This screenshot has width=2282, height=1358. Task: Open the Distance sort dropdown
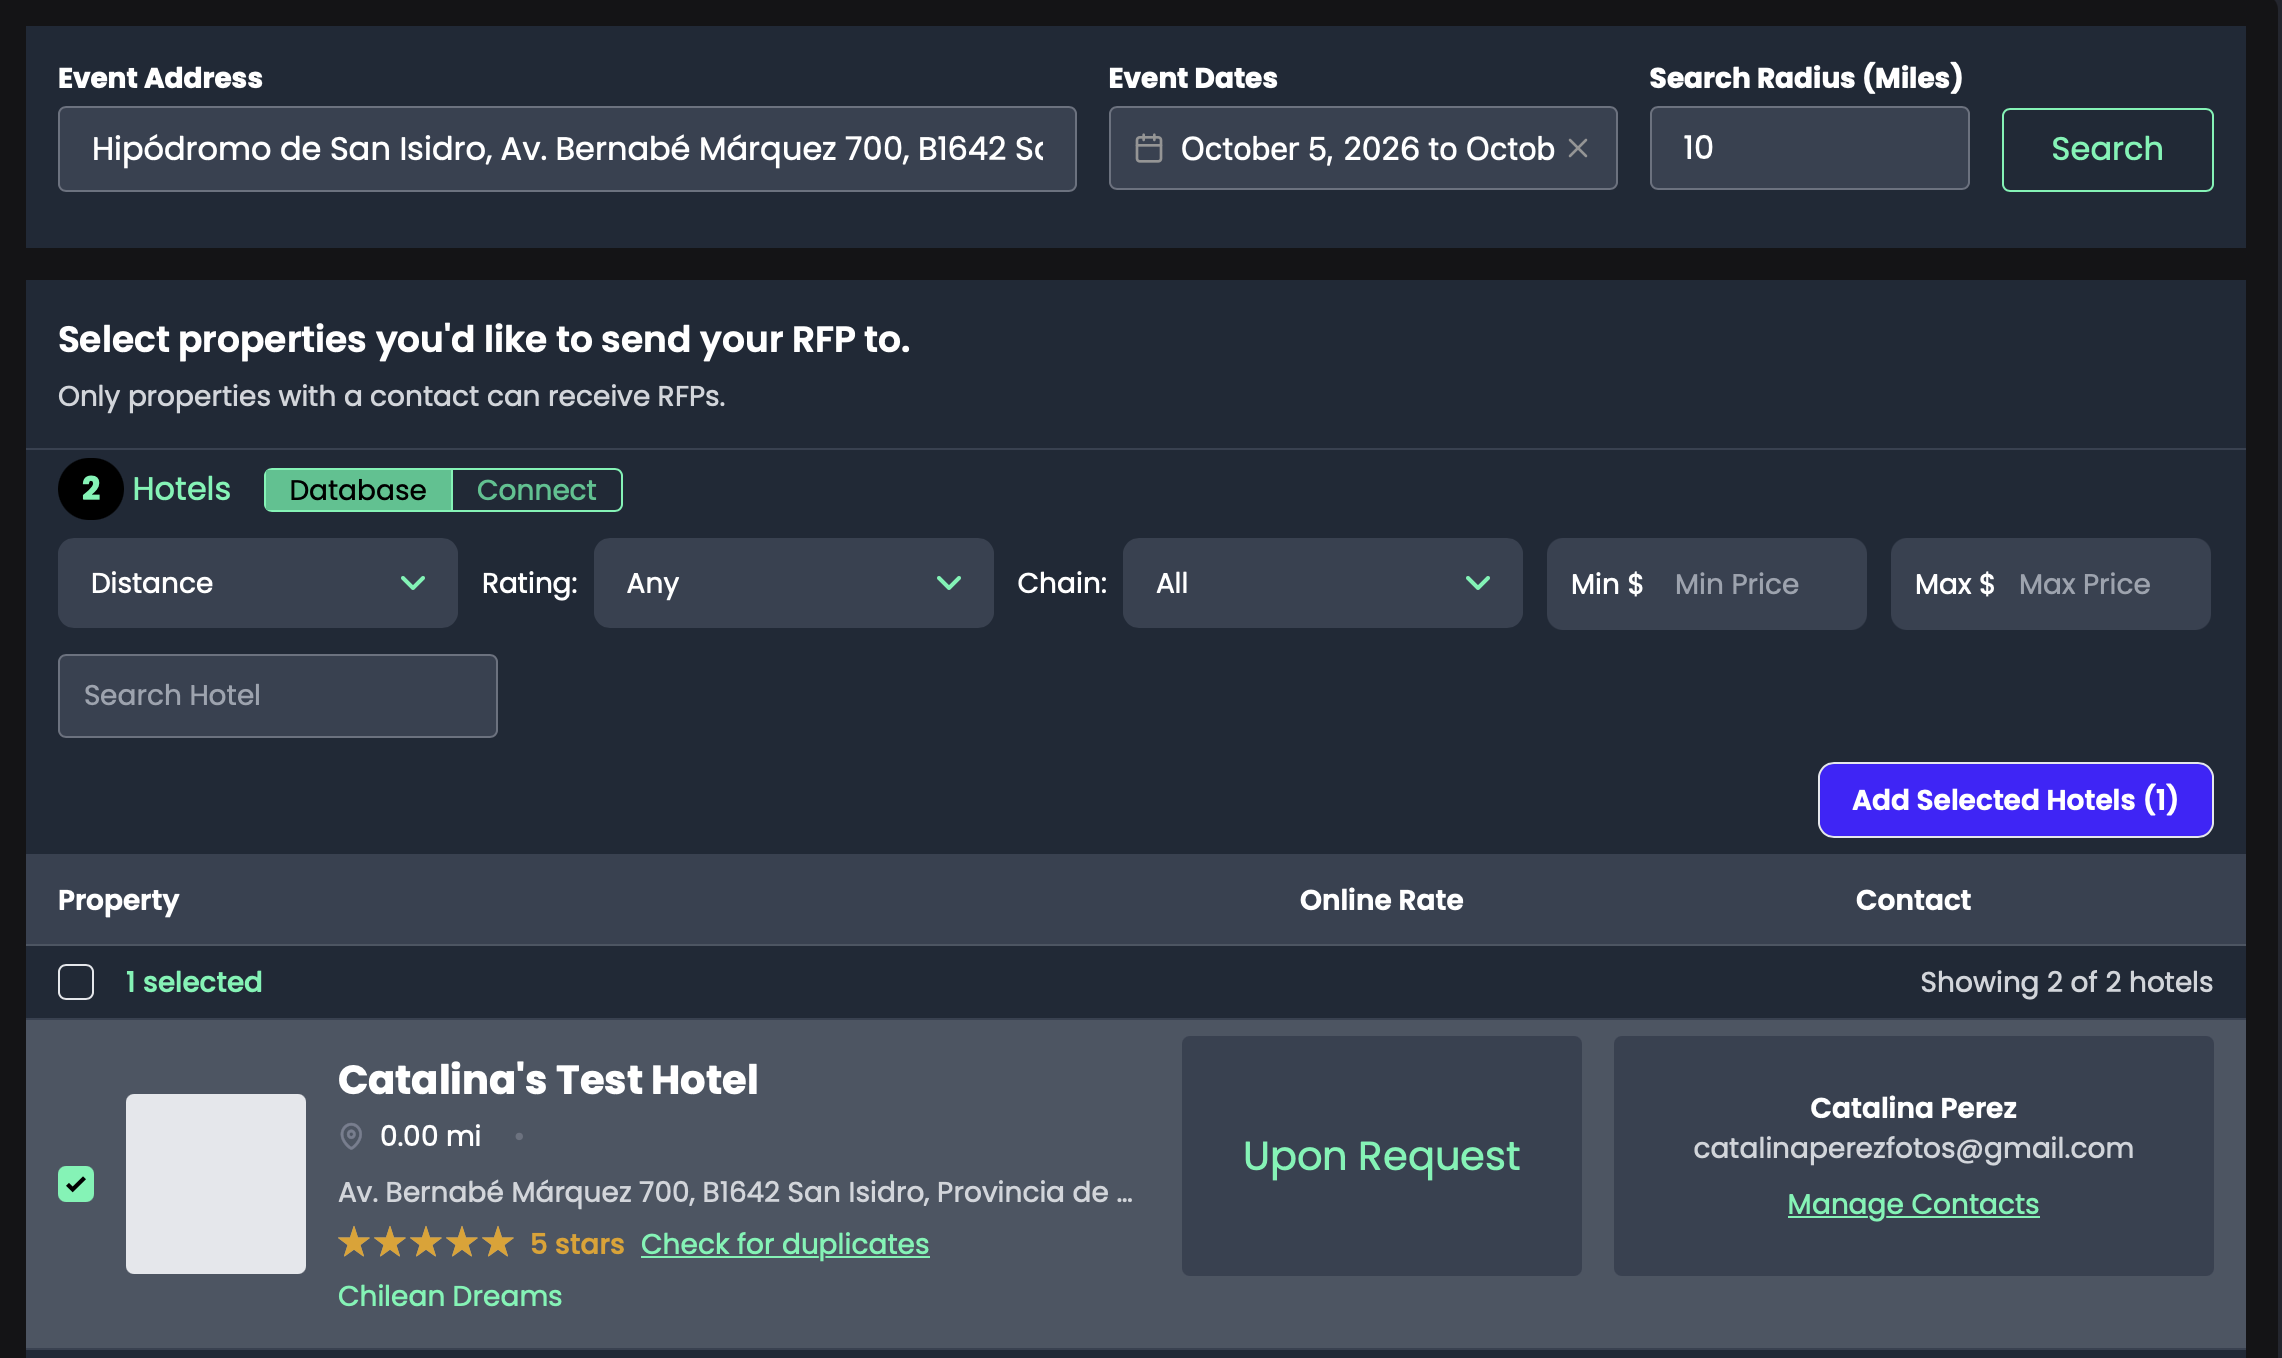pyautogui.click(x=257, y=583)
